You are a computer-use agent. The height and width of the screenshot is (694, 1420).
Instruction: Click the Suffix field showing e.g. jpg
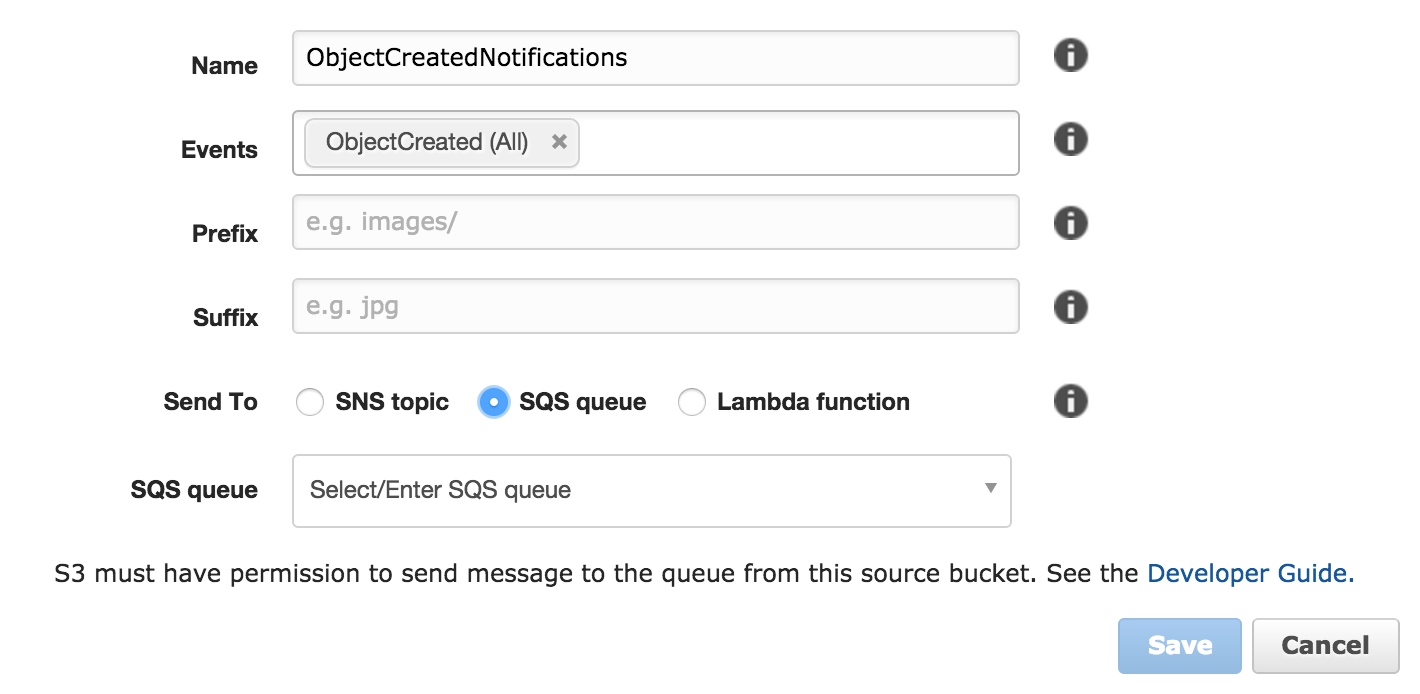click(655, 306)
